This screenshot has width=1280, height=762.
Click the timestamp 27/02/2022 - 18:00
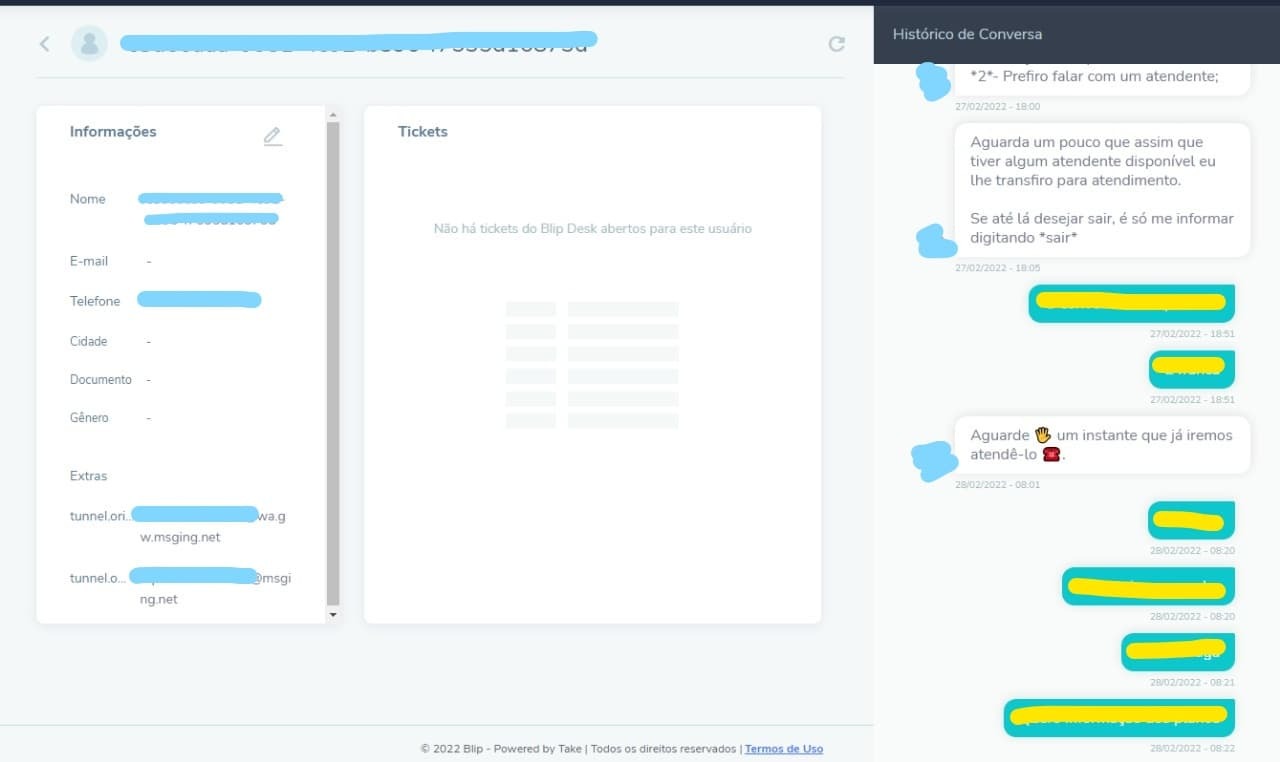point(998,106)
